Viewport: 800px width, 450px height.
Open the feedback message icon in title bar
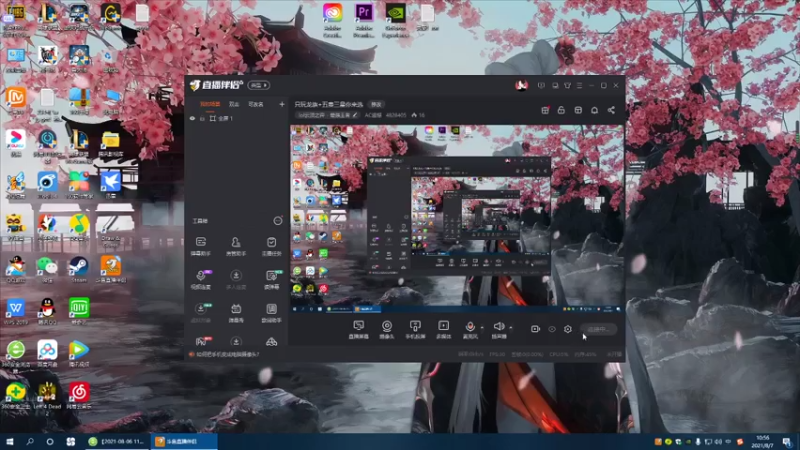click(541, 86)
